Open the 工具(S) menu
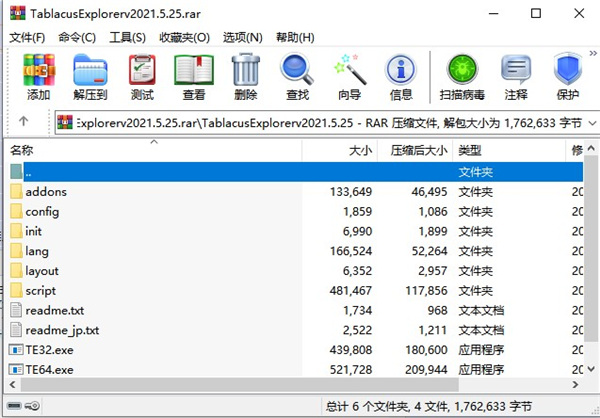The height and width of the screenshot is (418, 600). pos(127,38)
